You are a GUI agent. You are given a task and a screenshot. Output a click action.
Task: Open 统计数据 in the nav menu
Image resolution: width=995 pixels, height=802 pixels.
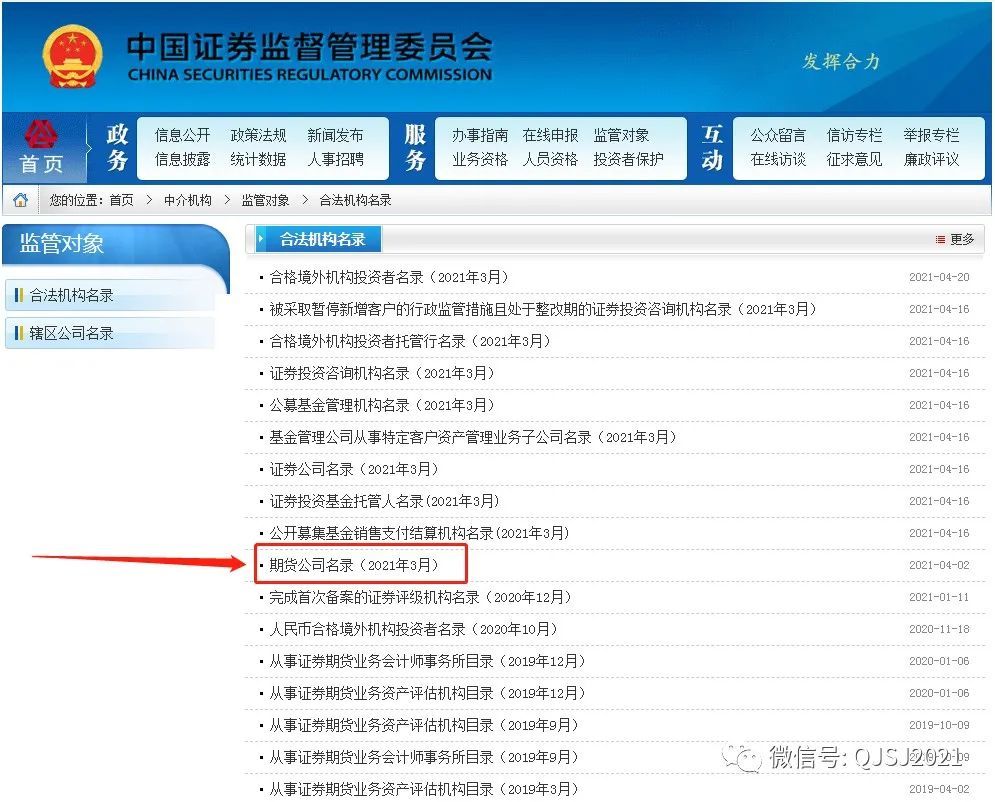(258, 159)
